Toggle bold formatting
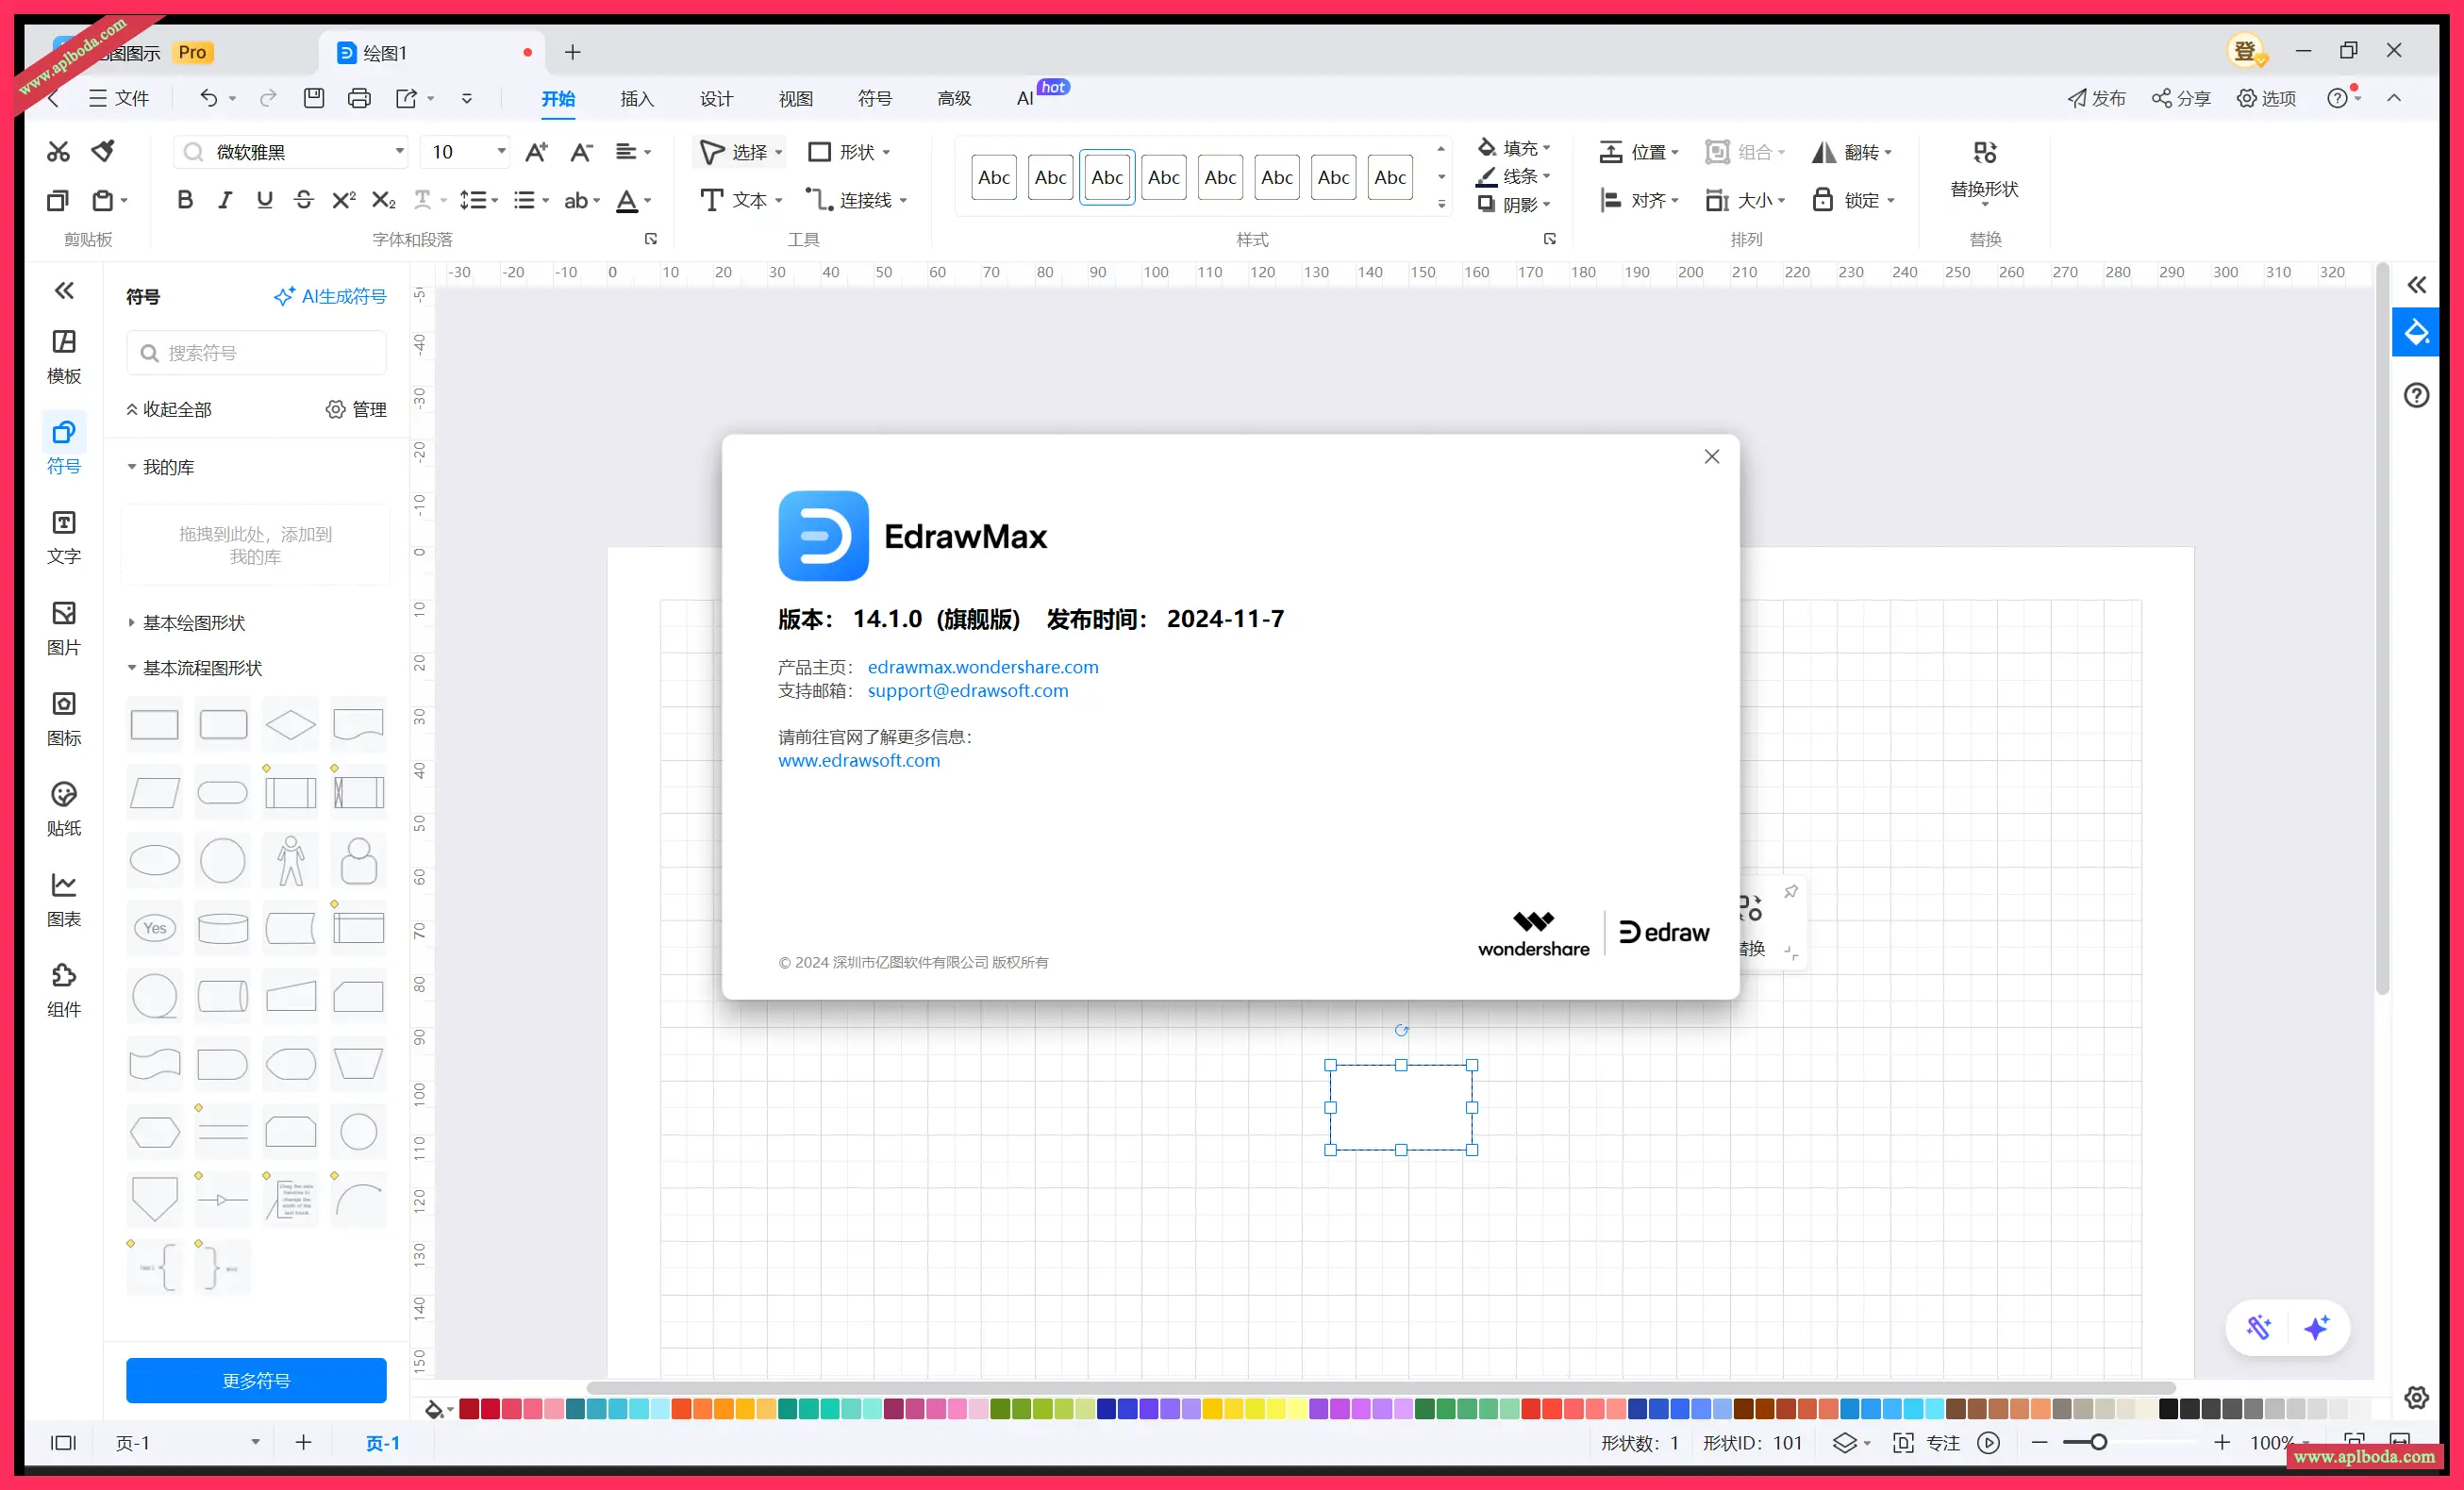 (x=184, y=199)
